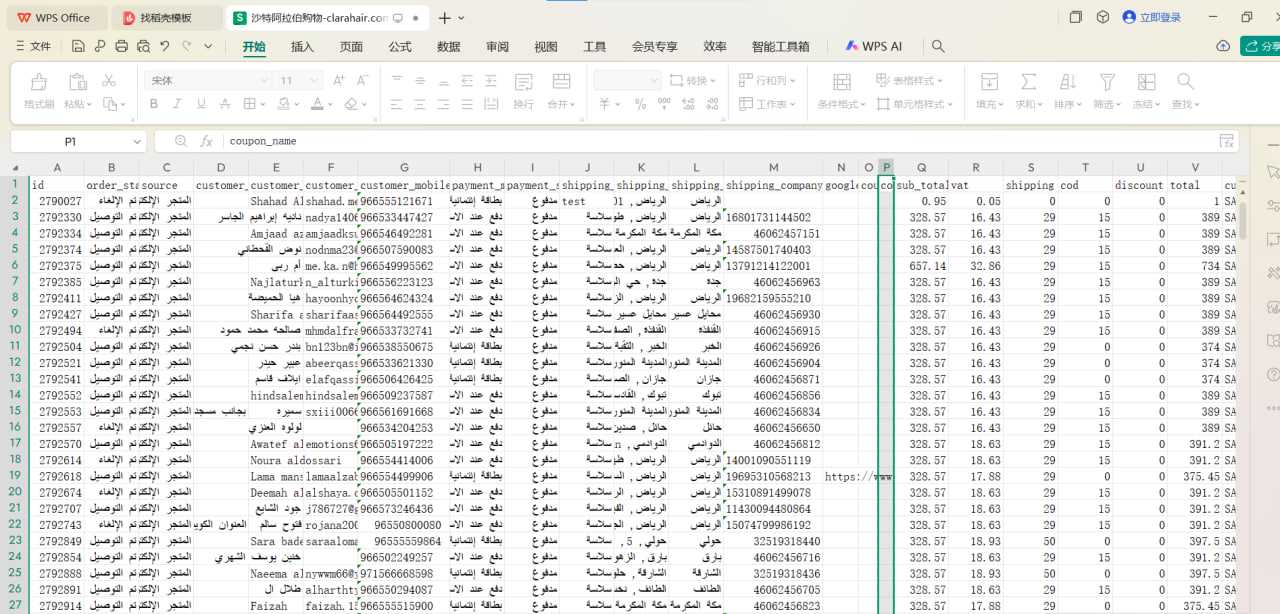Add a new document tab with plus
The width and height of the screenshot is (1280, 614).
coord(444,18)
